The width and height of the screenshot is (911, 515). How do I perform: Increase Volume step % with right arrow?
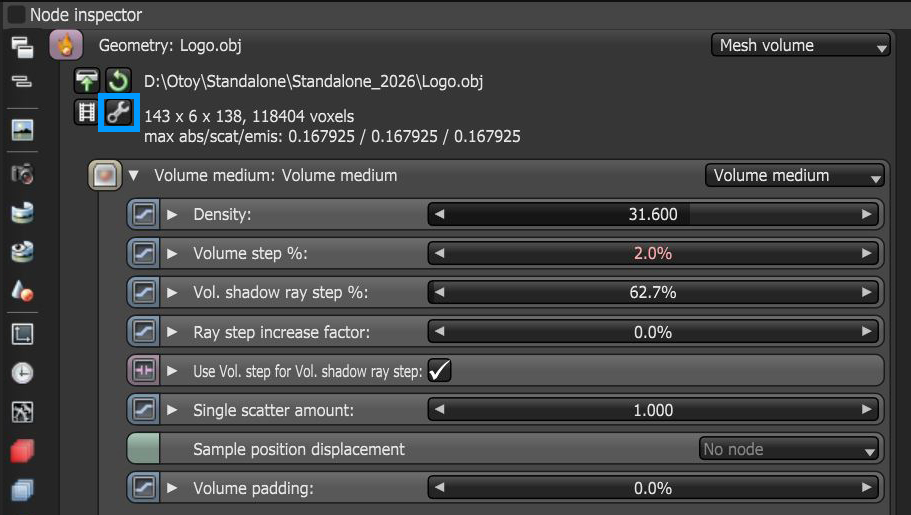pyautogui.click(x=867, y=254)
